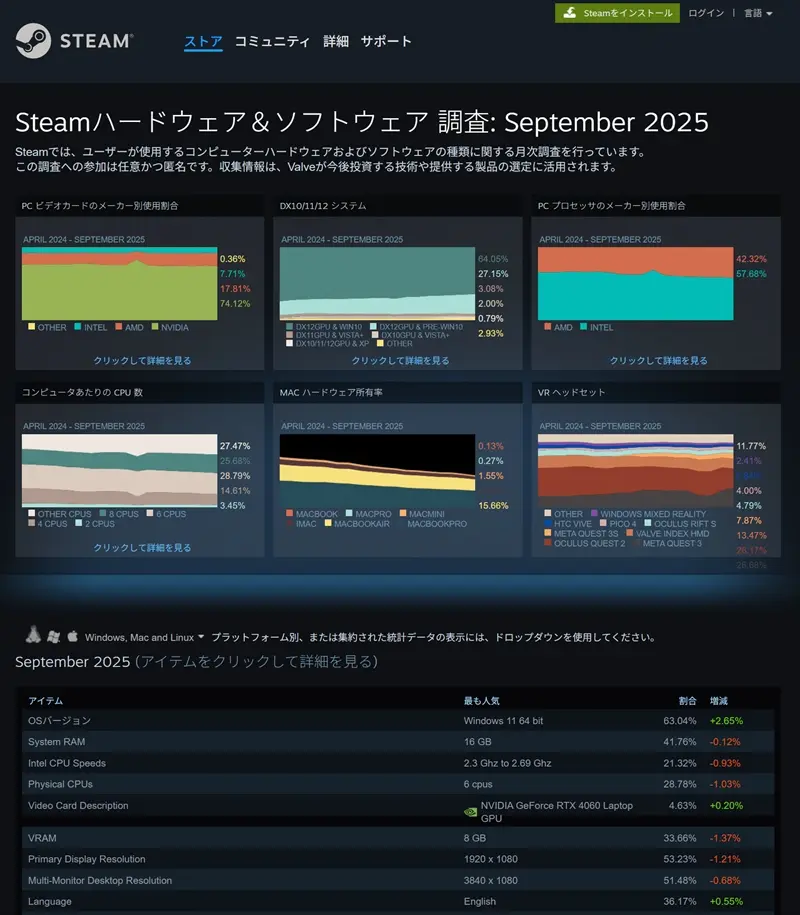Click the details link under the video card maker chart
Viewport: 800px width, 915px height.
pos(142,360)
